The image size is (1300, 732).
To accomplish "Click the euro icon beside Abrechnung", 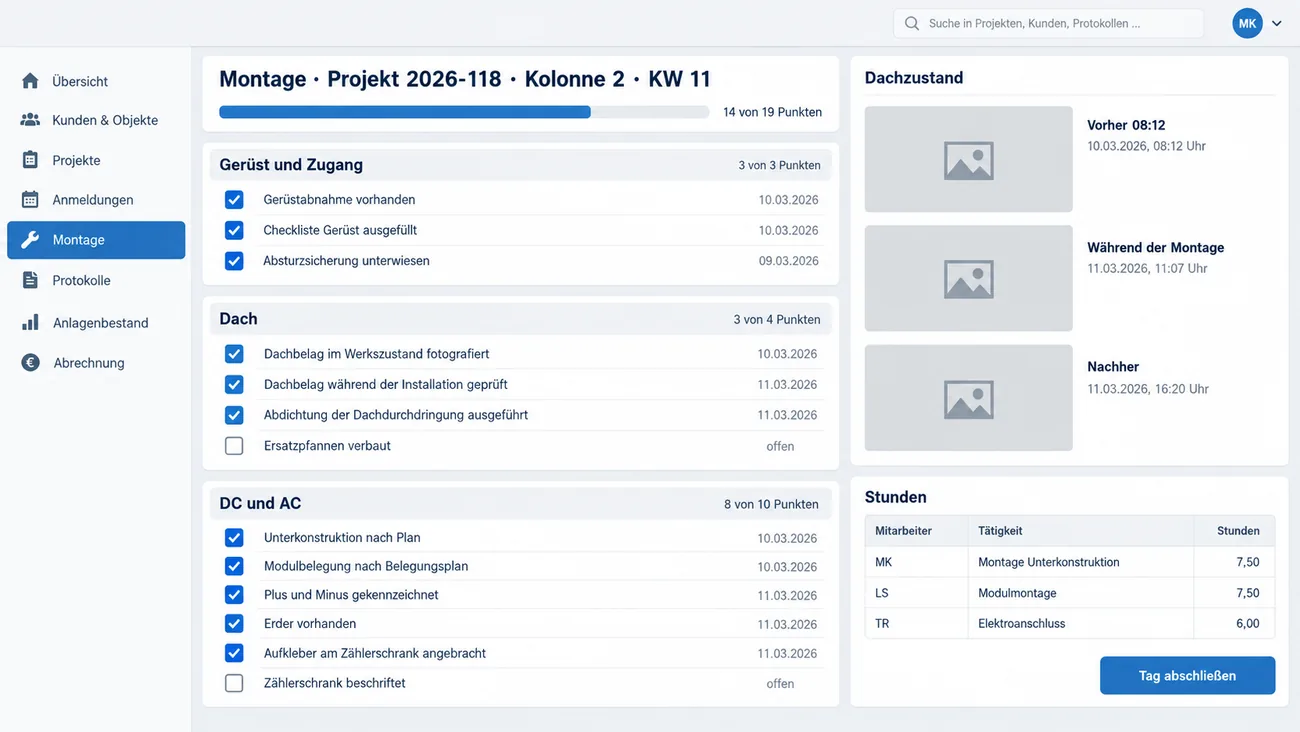I will click(30, 363).
